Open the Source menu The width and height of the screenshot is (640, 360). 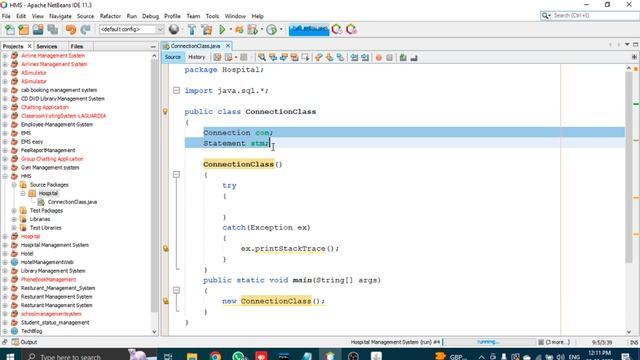point(85,16)
